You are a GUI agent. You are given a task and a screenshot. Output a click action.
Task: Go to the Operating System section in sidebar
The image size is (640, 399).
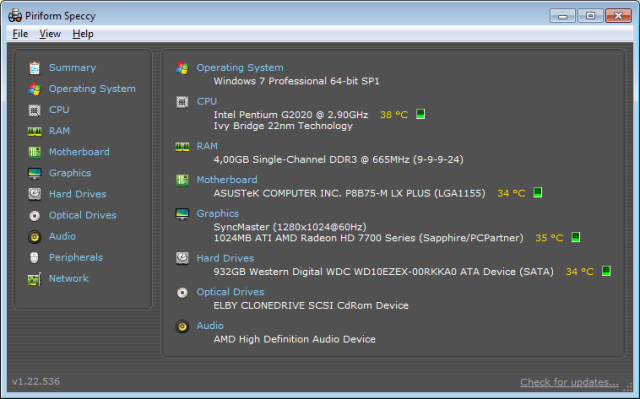(92, 89)
